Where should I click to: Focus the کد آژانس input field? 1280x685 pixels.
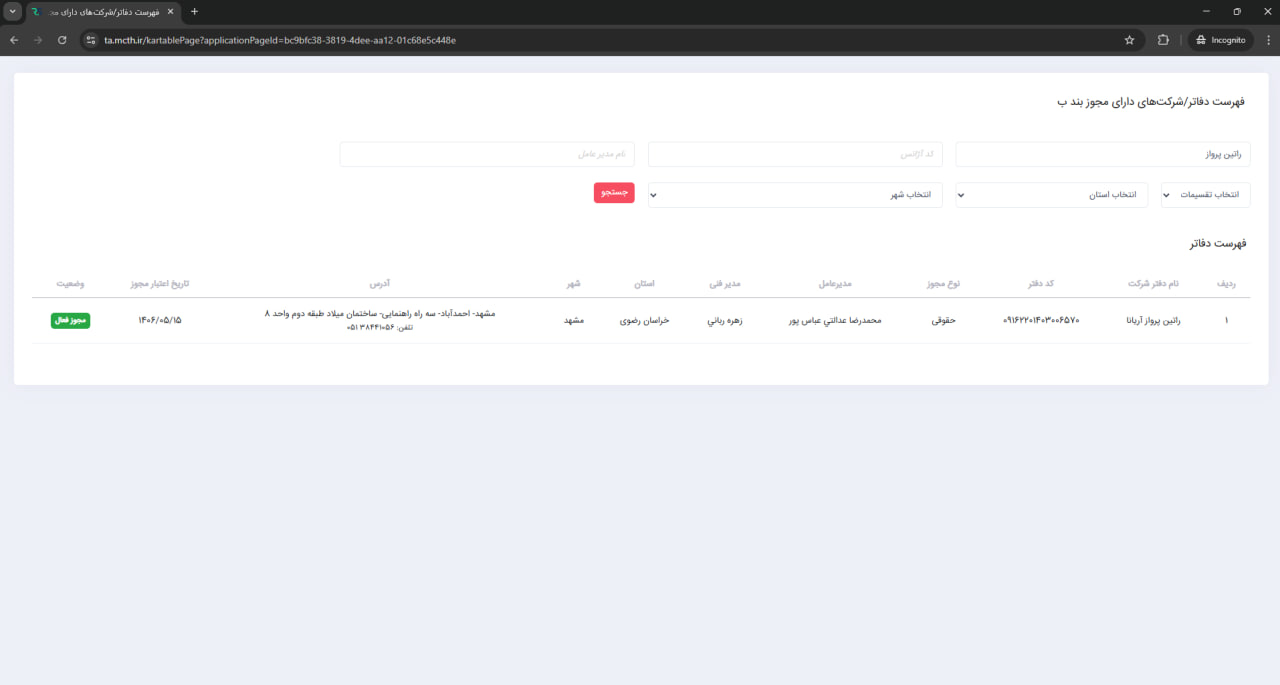point(795,154)
